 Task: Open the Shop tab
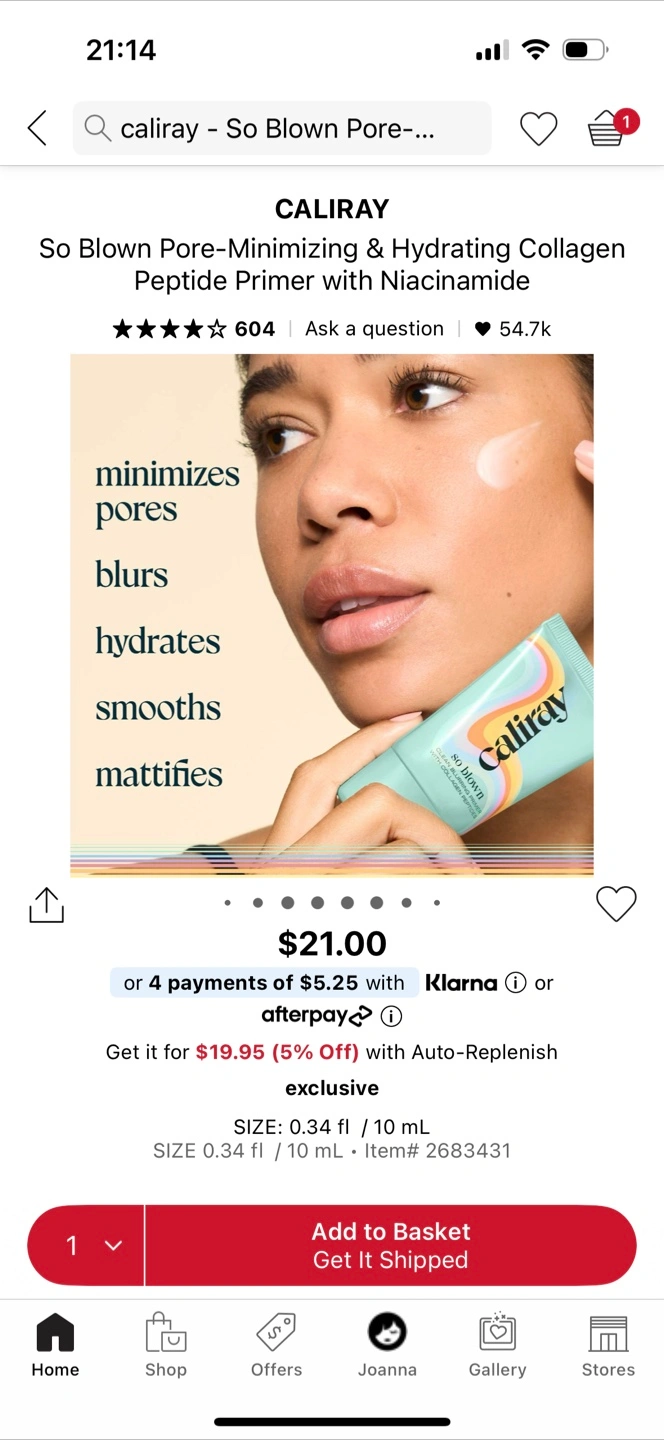click(166, 1346)
